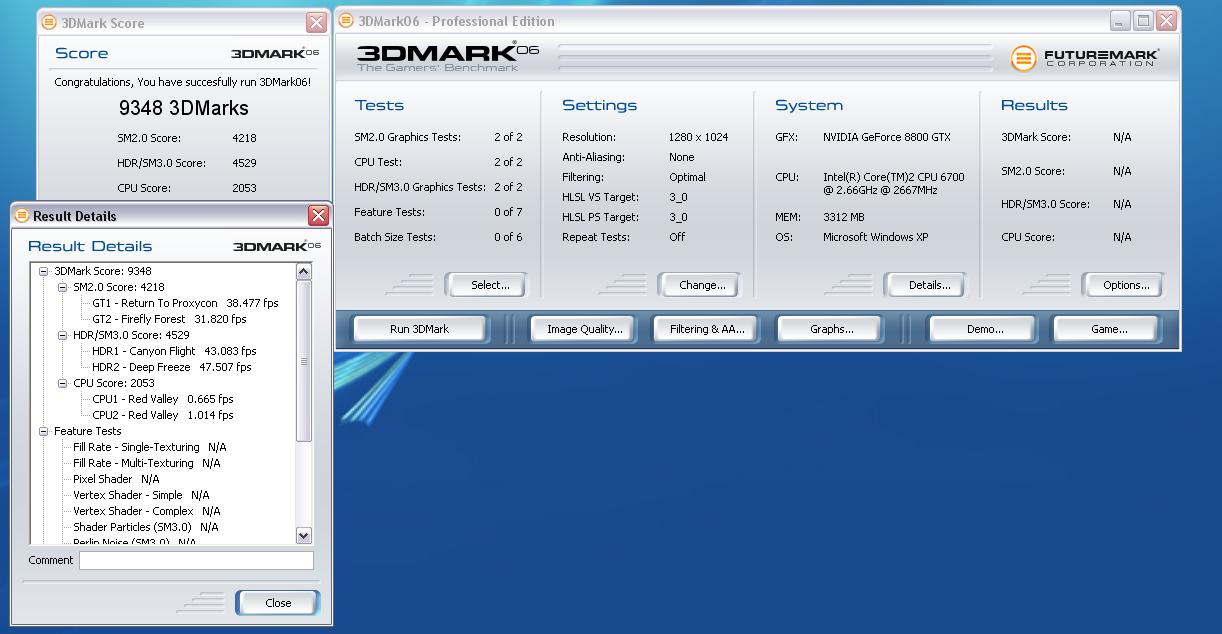The image size is (1222, 634).
Task: Click the 1280 x 1024 resolution value
Action: (x=700, y=137)
